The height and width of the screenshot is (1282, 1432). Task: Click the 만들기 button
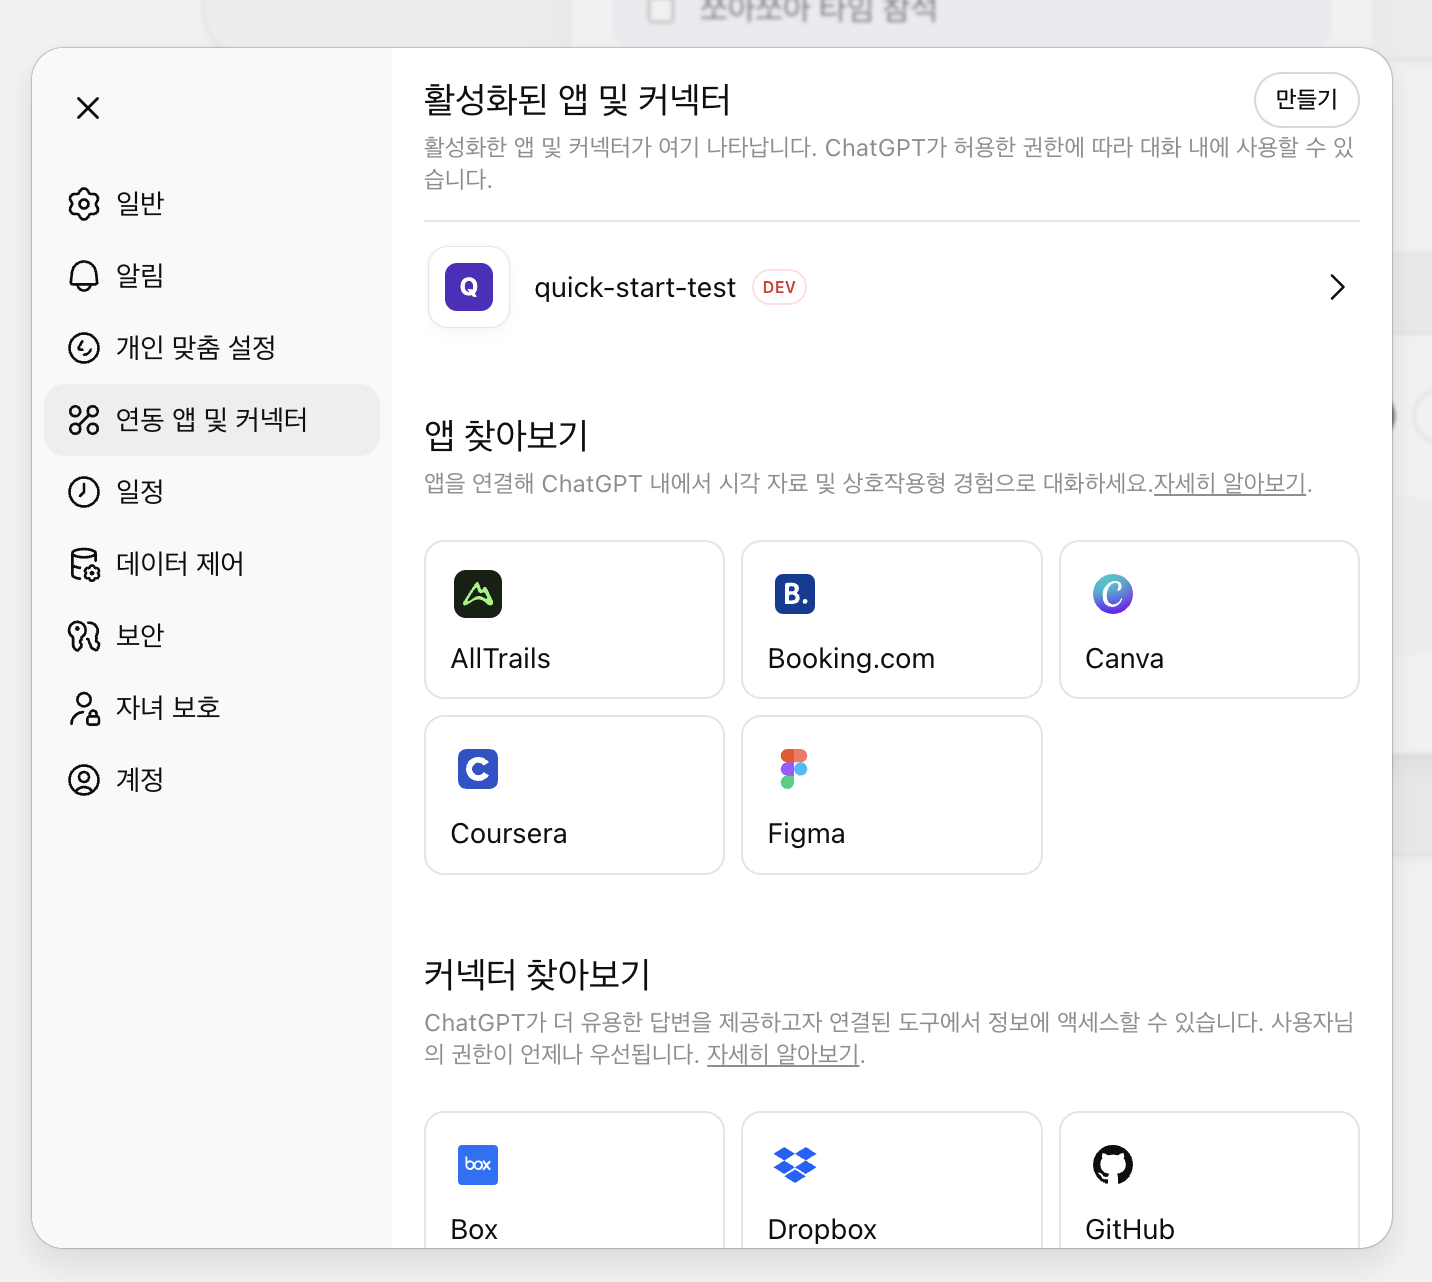pos(1306,100)
